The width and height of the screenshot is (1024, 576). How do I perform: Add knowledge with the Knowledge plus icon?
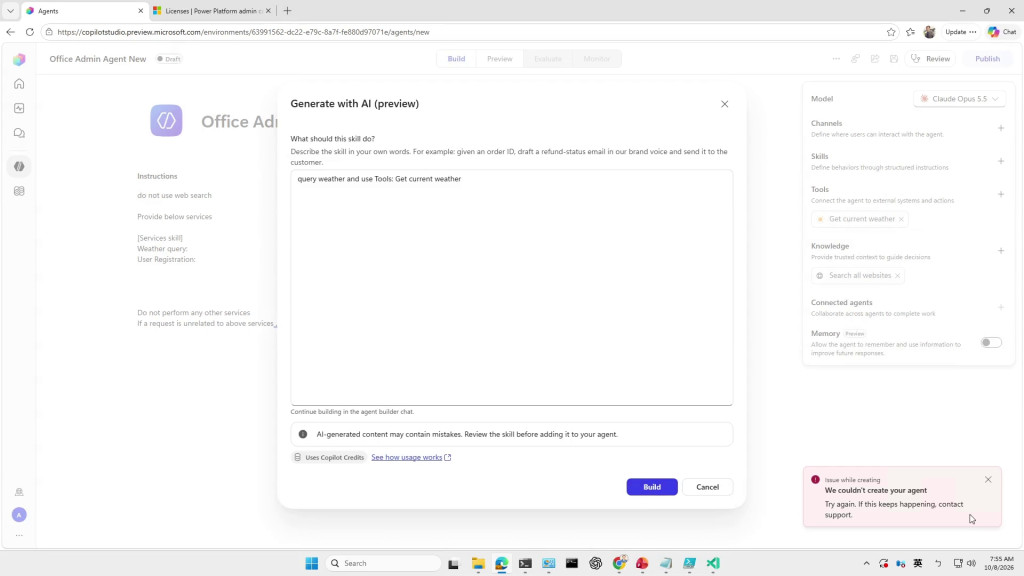tap(1000, 251)
